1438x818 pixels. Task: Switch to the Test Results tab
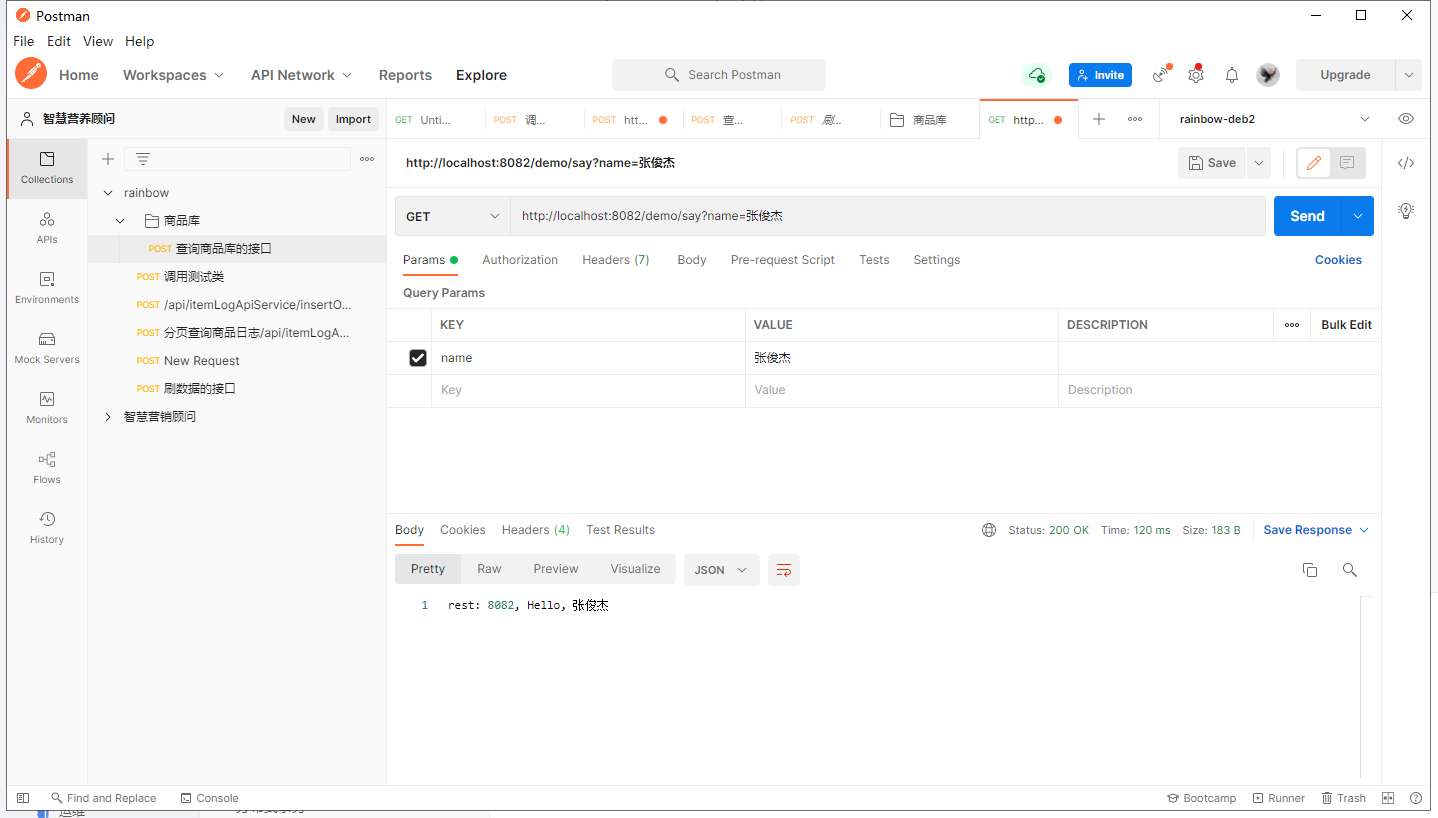(620, 530)
